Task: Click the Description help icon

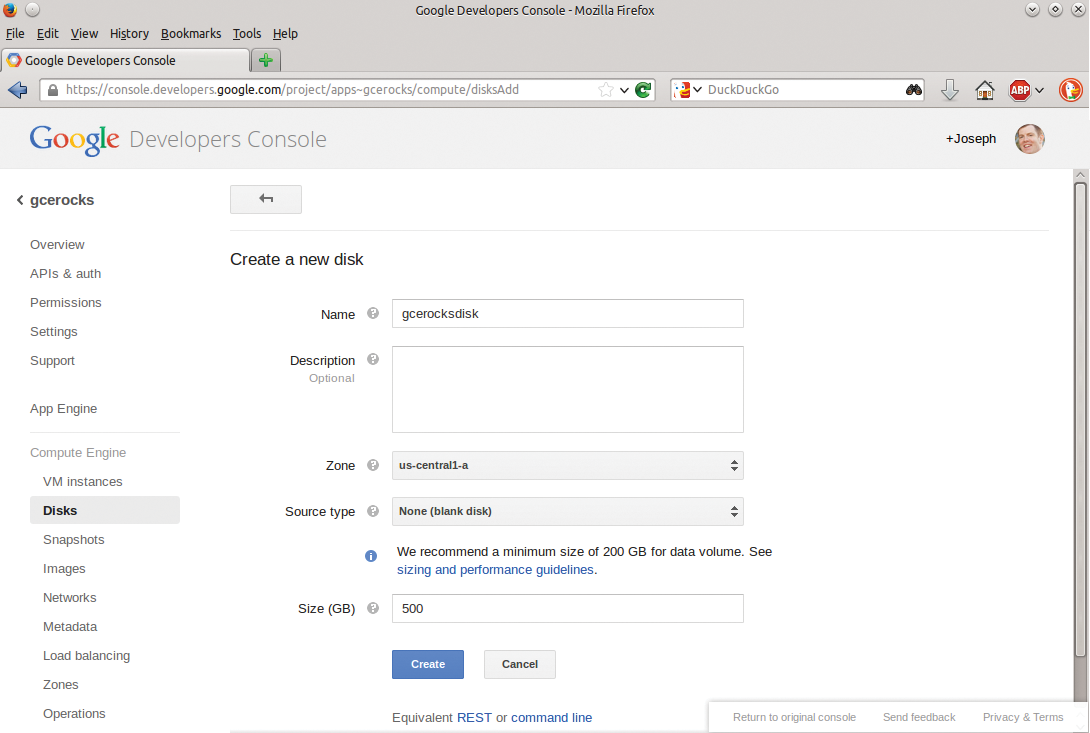Action: [373, 359]
